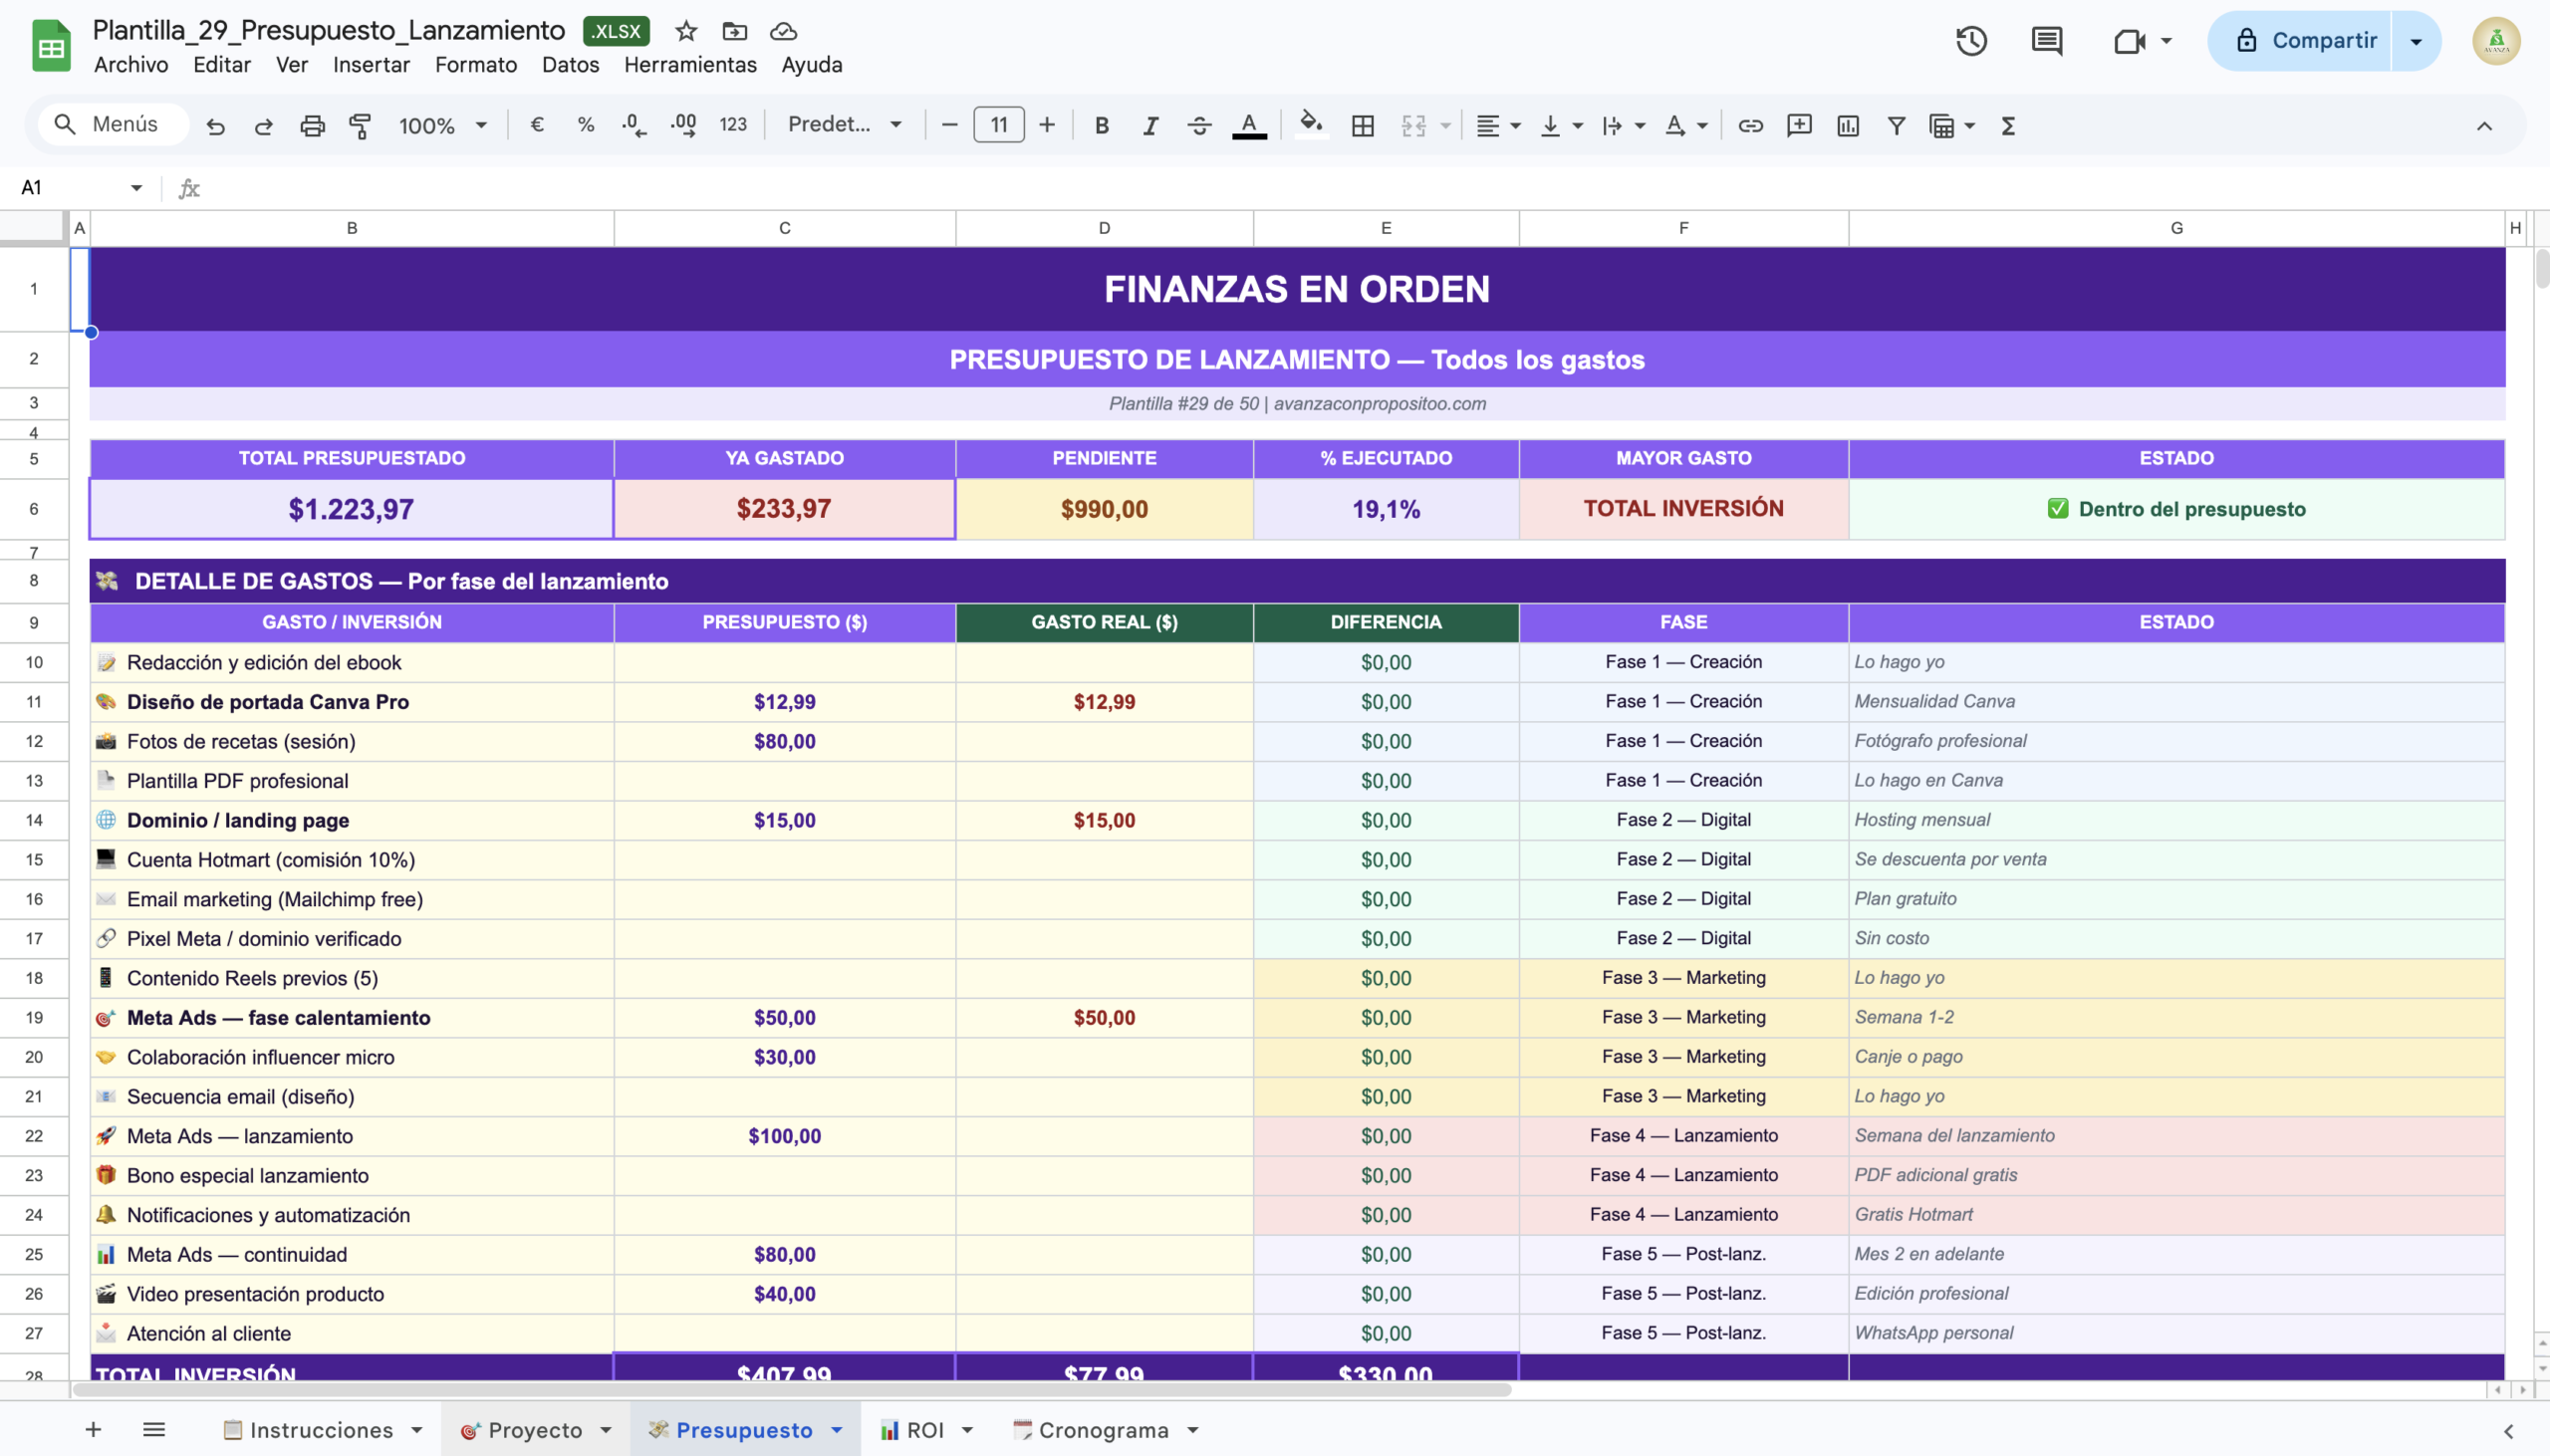
Task: Click the paint format roller icon
Action: 360,126
